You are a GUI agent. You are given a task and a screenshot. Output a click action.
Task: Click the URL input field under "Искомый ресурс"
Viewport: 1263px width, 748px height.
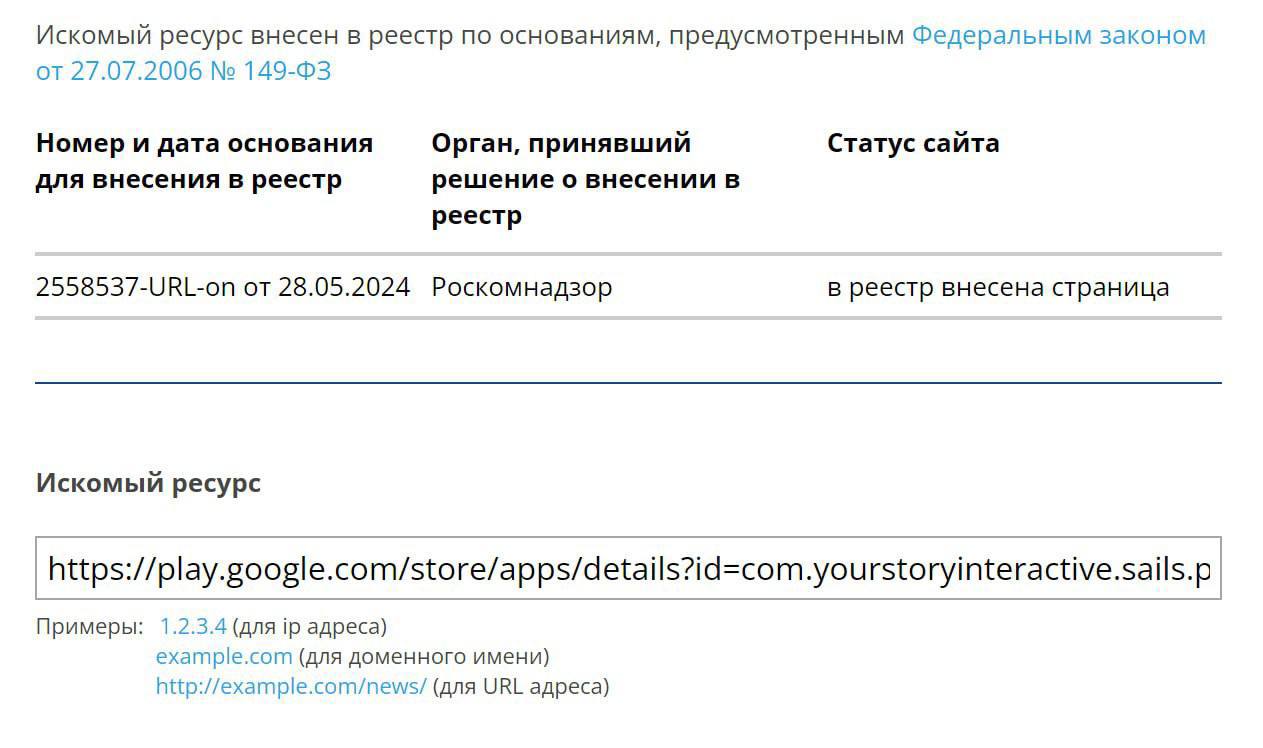pos(628,569)
